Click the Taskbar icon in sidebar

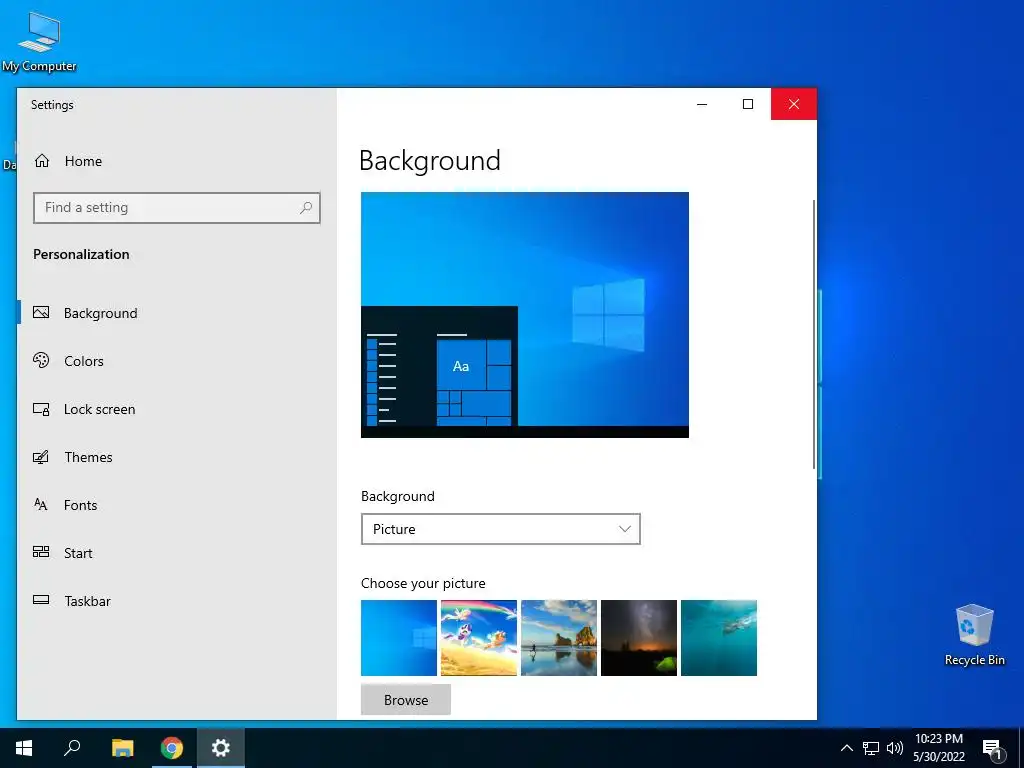41,600
